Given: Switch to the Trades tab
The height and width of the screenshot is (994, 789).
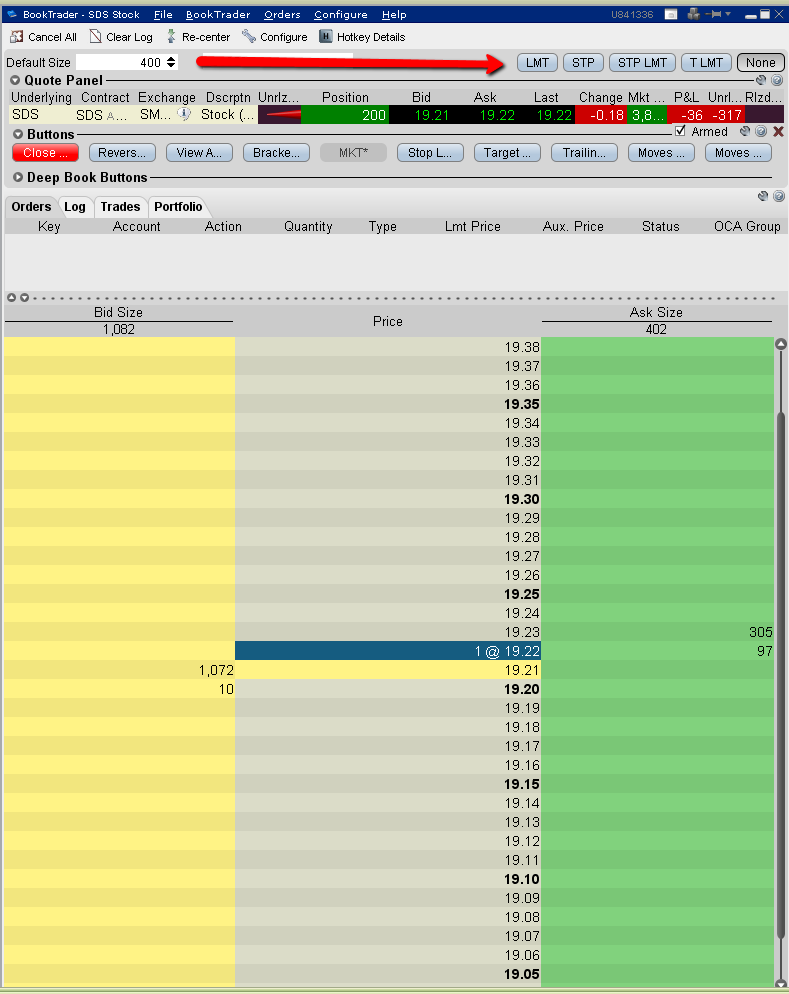Looking at the screenshot, I should pos(120,207).
